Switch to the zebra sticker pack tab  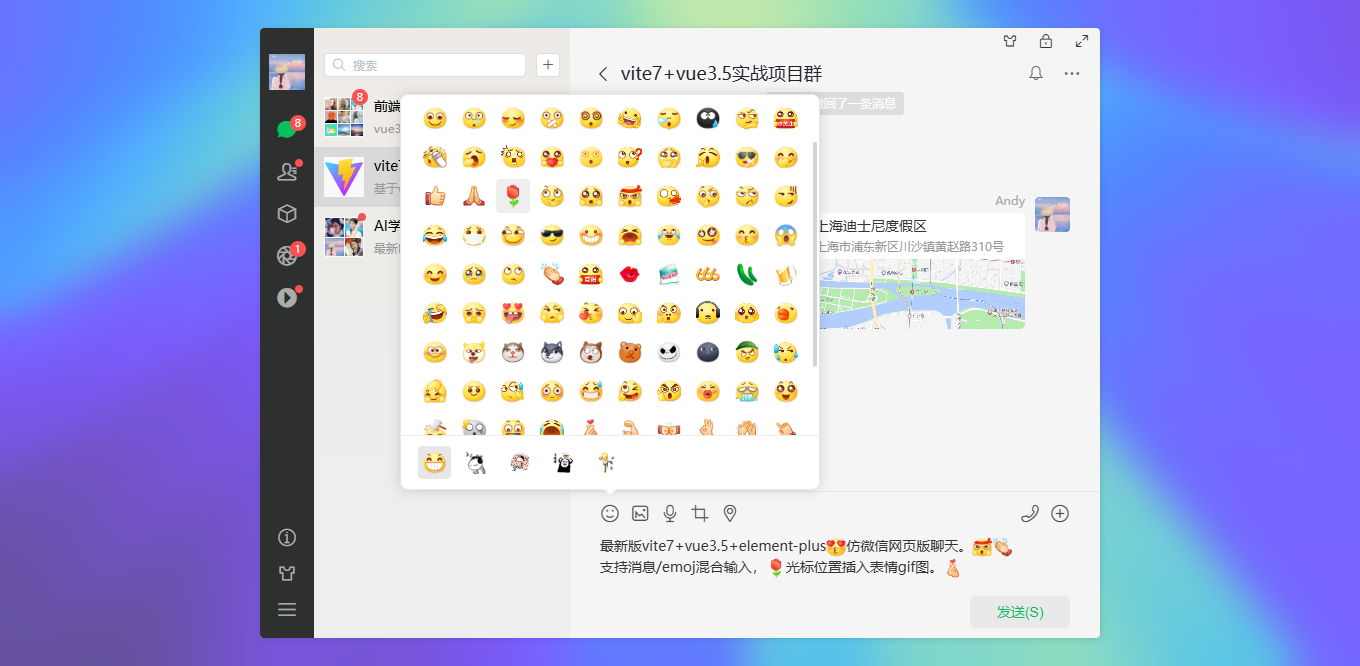476,462
